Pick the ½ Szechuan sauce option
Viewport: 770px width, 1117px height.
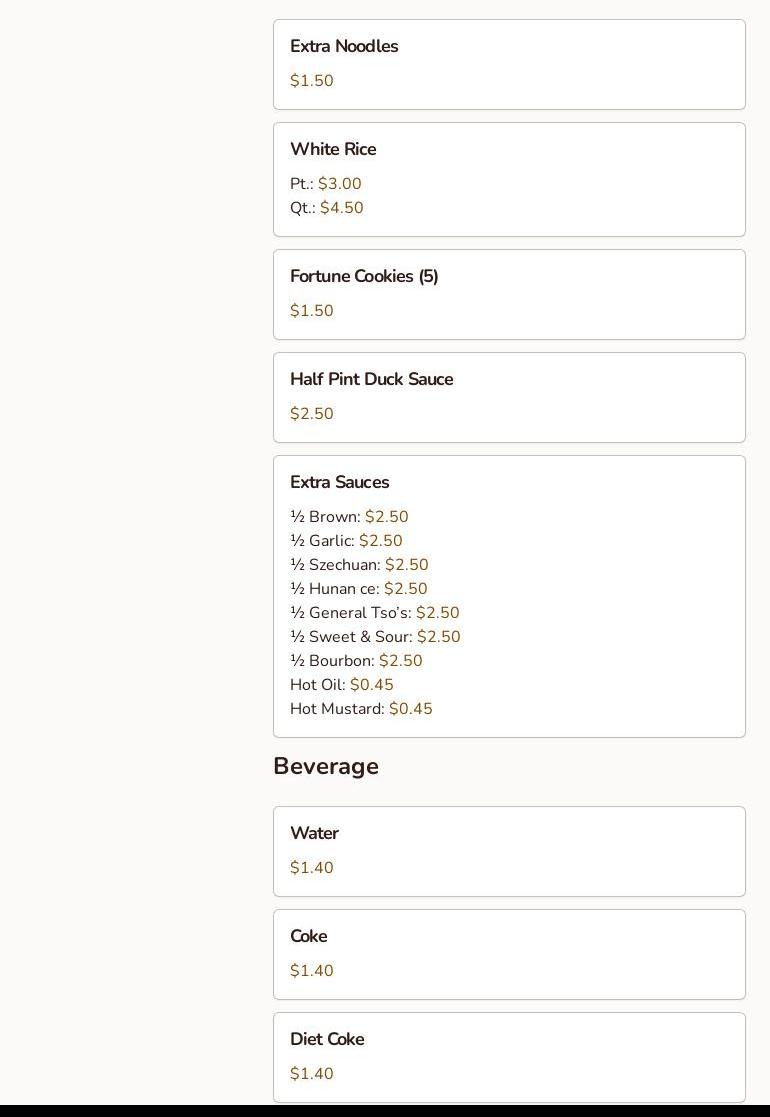point(359,565)
